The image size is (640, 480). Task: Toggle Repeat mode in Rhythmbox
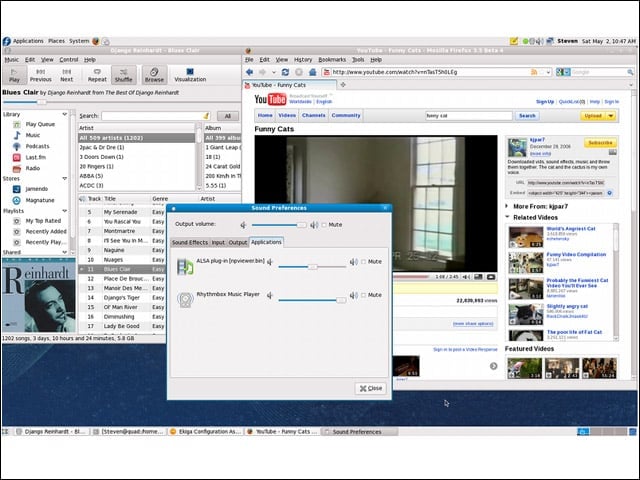(x=97, y=75)
